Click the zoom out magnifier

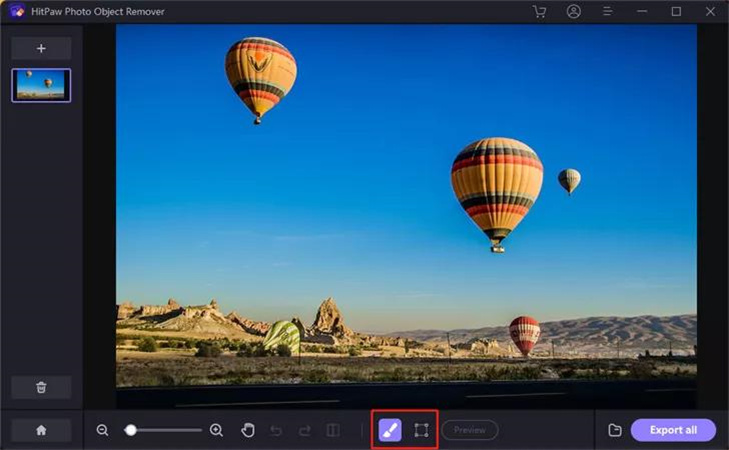pos(103,430)
